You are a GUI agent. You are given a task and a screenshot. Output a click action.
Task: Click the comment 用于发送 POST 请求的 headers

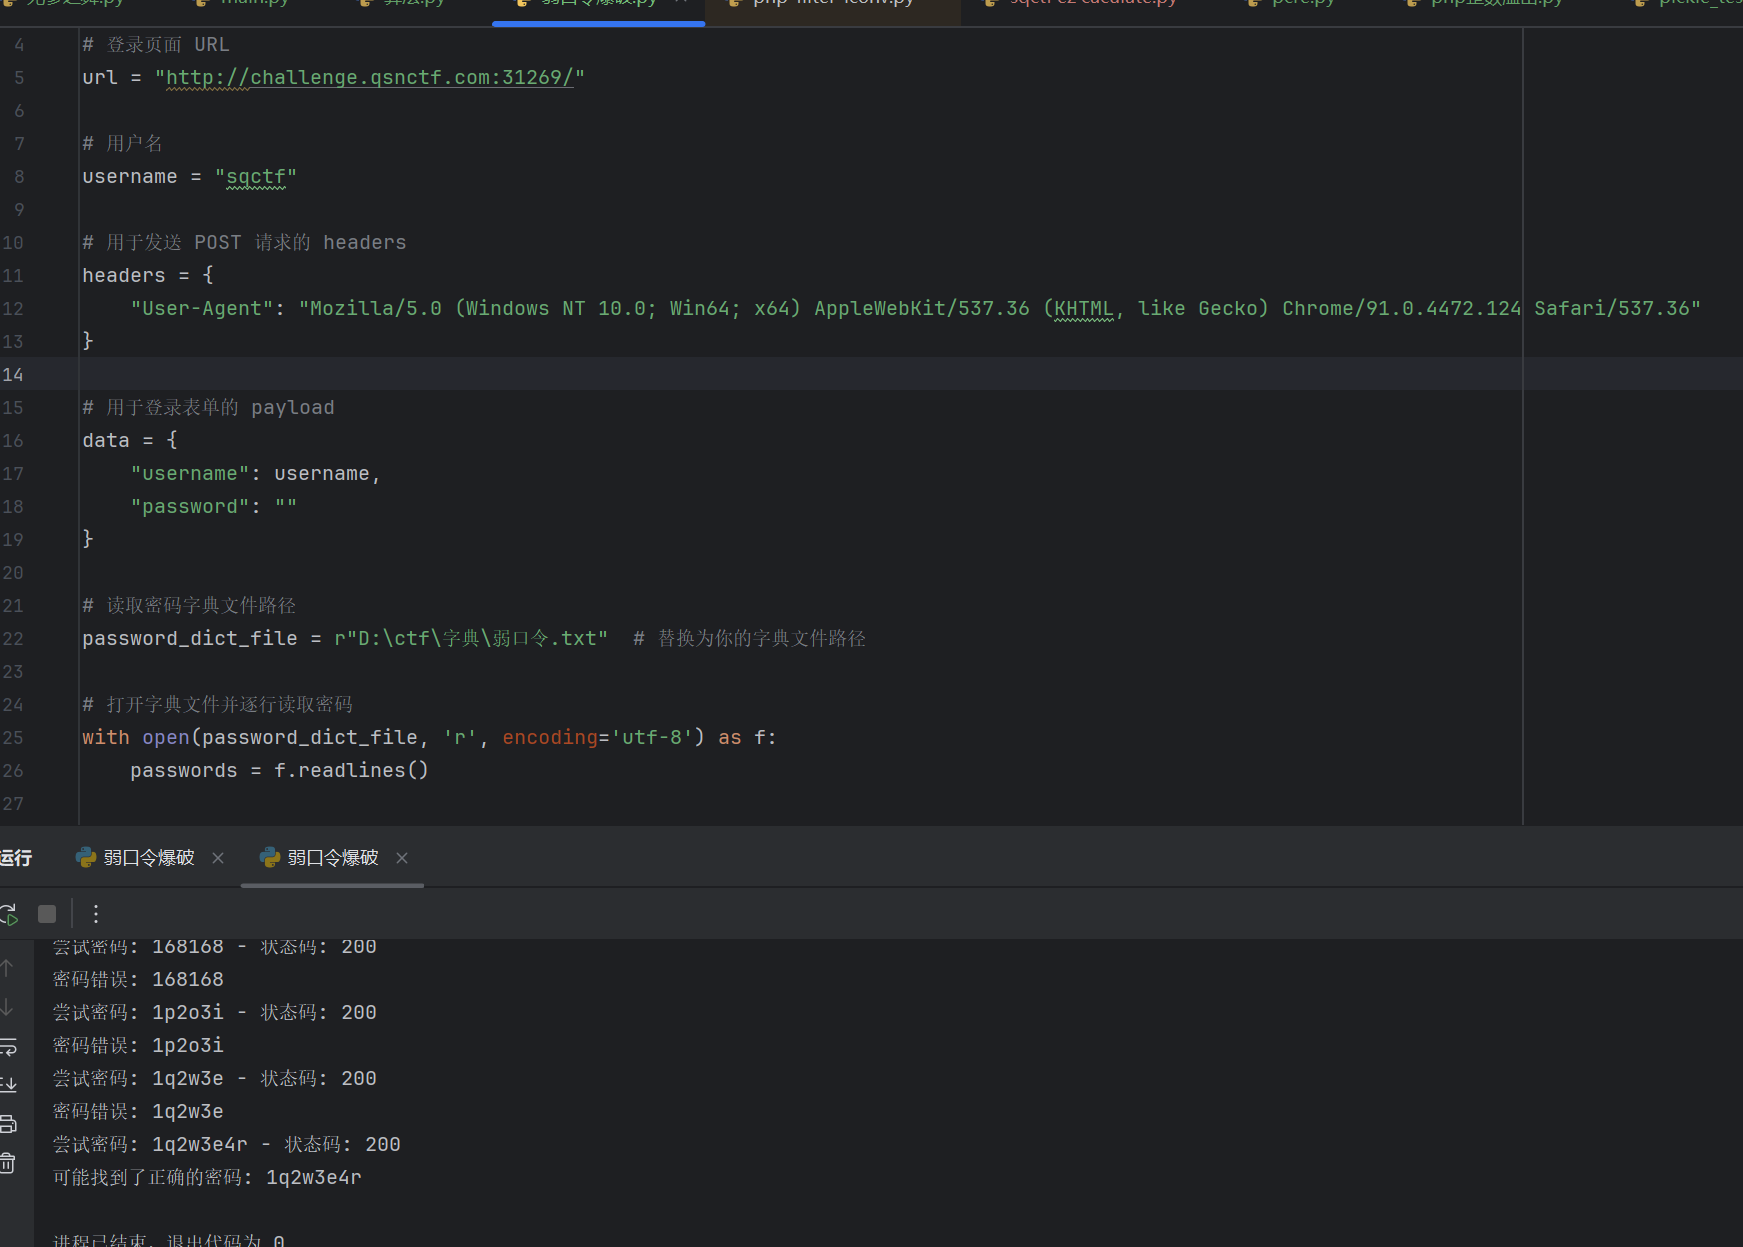pos(244,242)
